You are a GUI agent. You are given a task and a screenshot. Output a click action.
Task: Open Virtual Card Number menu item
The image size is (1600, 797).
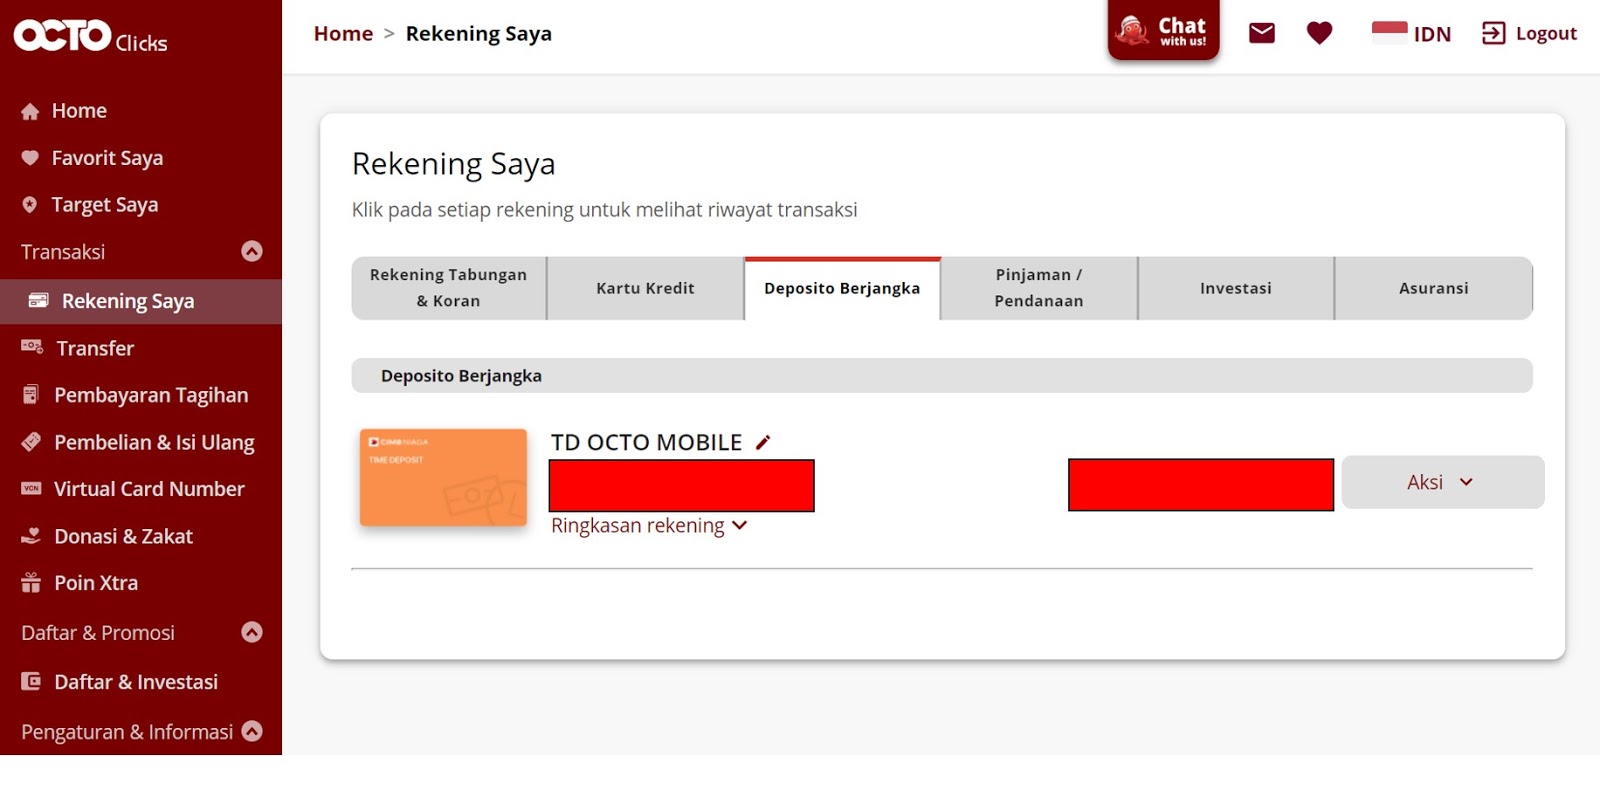pos(149,489)
